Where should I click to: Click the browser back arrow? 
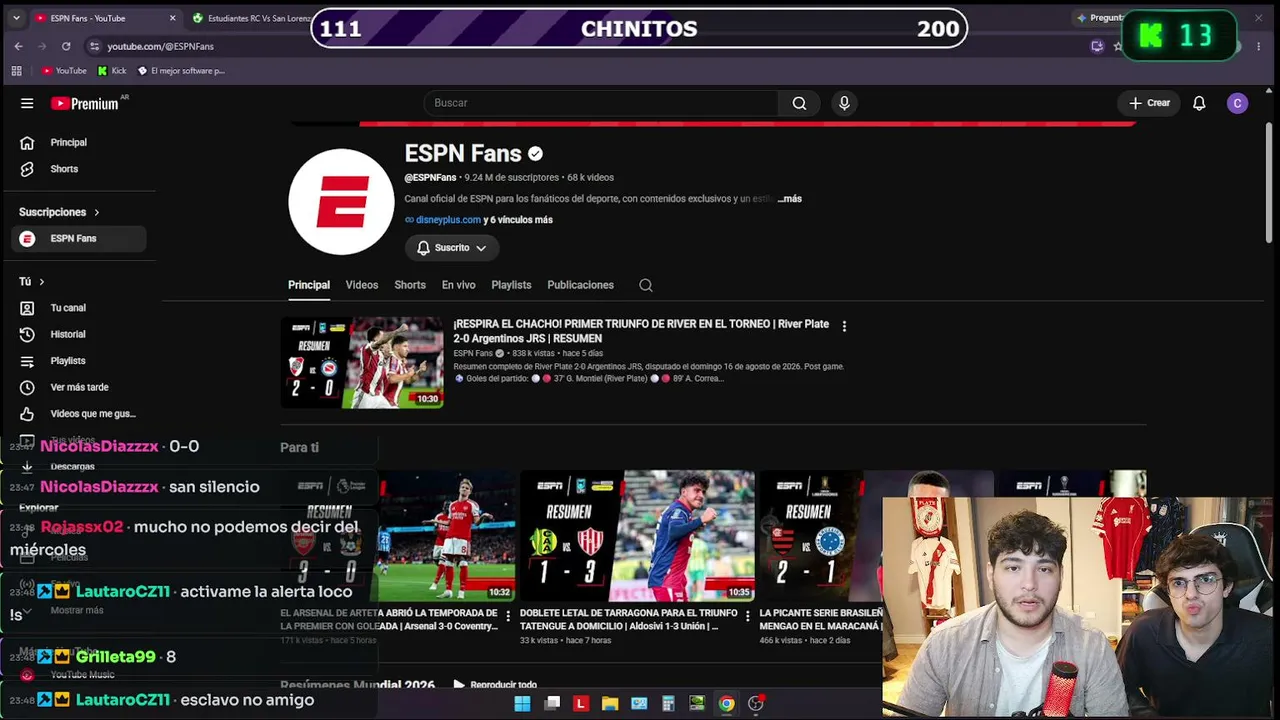click(18, 46)
